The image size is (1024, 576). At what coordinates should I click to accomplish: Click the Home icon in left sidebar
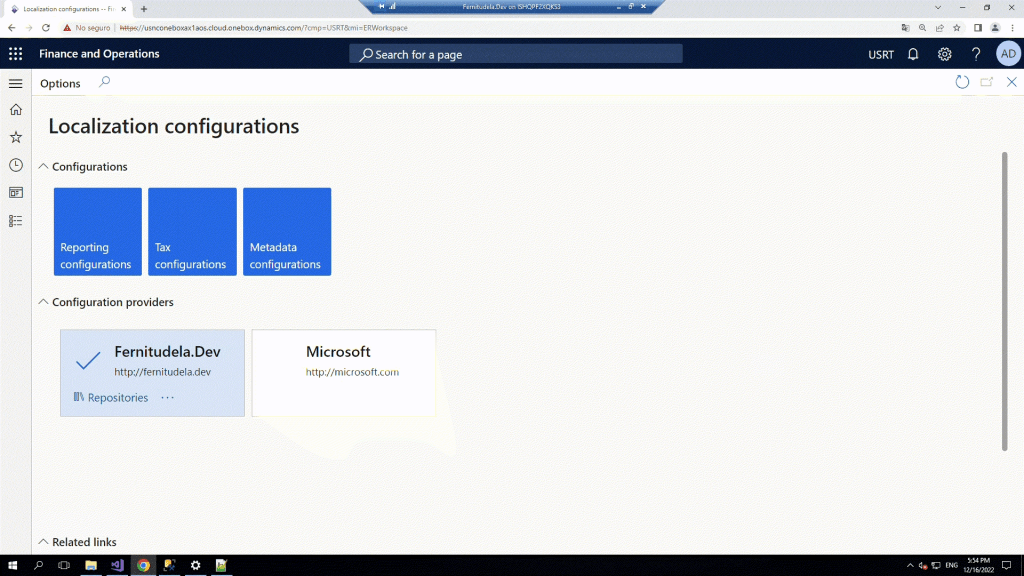coord(15,110)
